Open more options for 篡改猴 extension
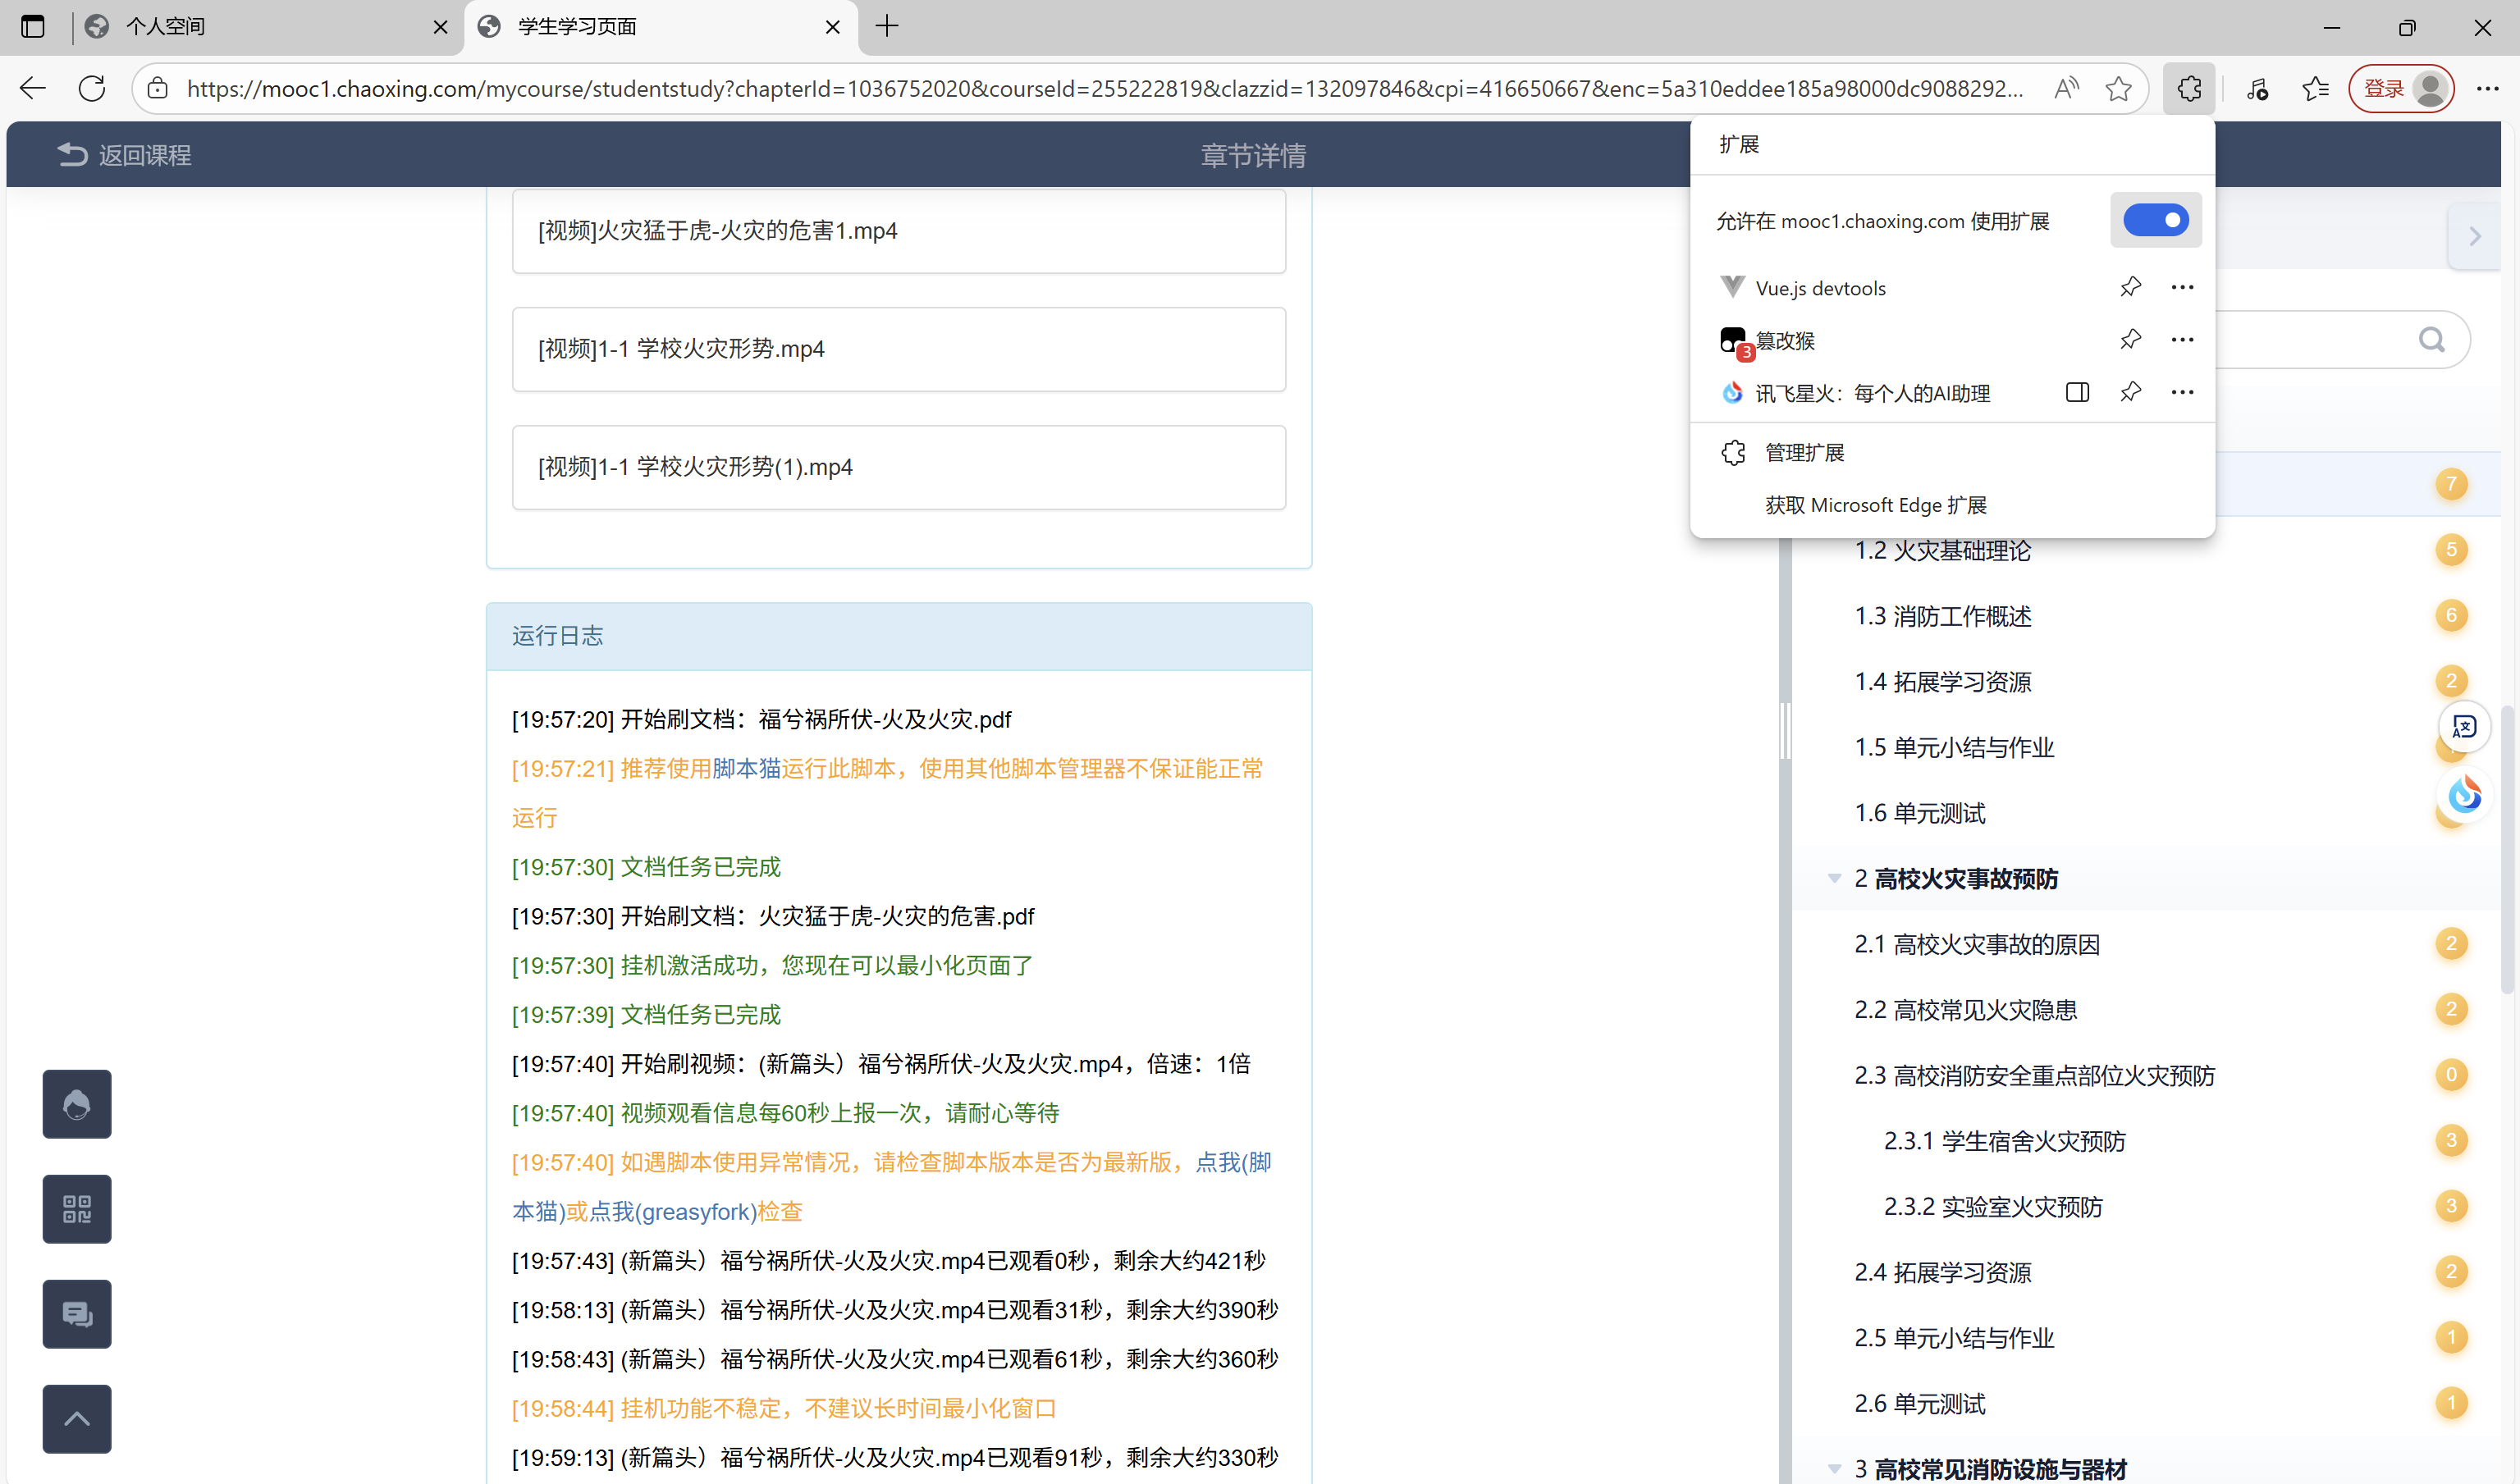Viewport: 2520px width, 1484px height. pos(2182,340)
